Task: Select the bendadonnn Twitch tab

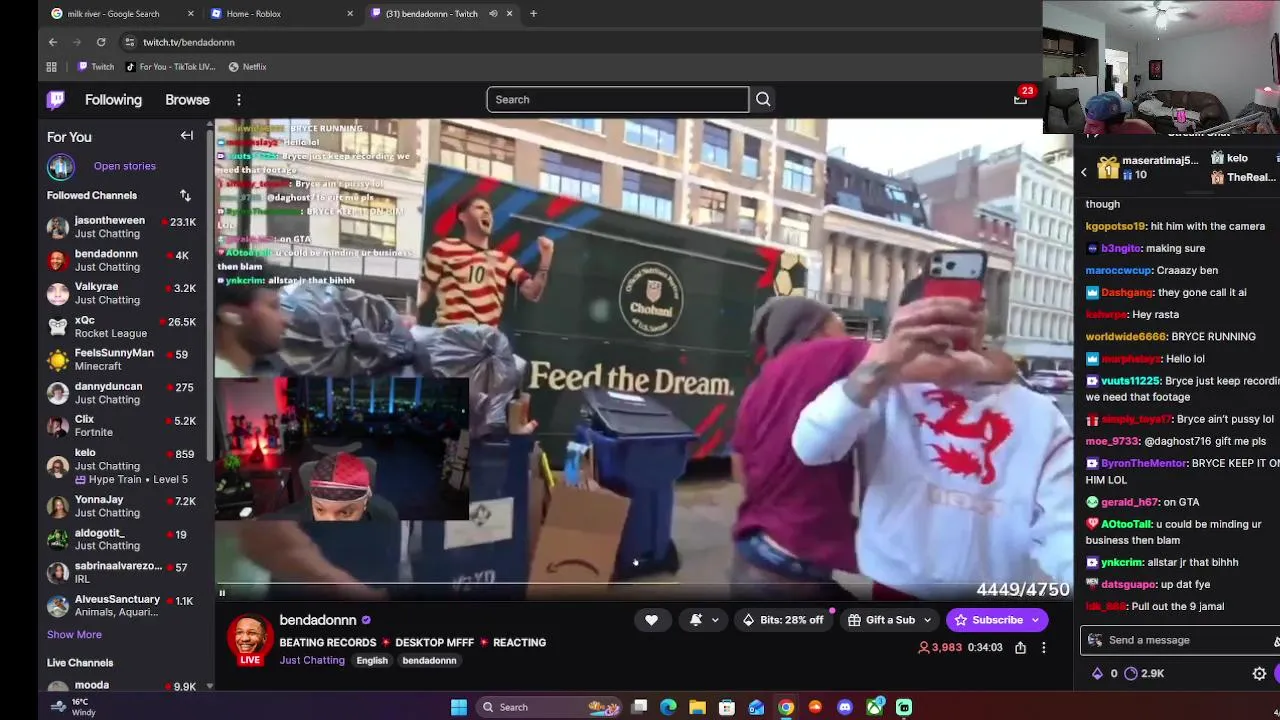Action: (x=441, y=13)
